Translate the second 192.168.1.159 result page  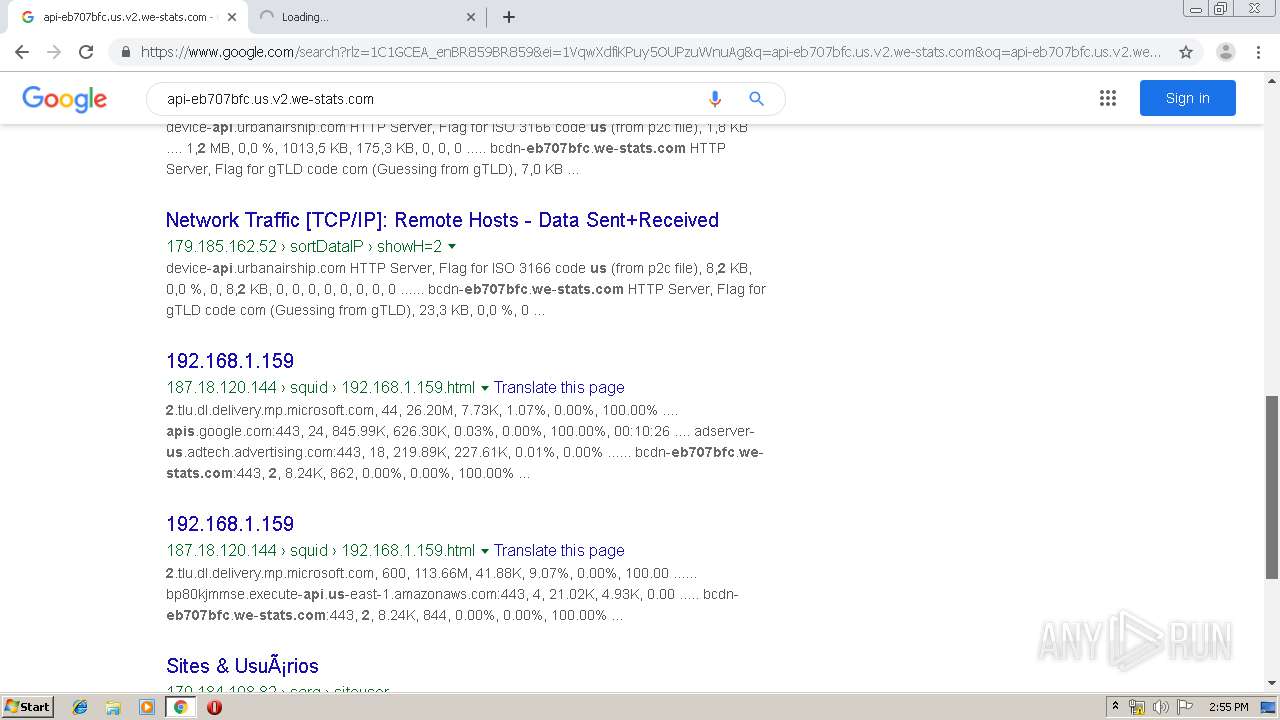click(x=559, y=550)
